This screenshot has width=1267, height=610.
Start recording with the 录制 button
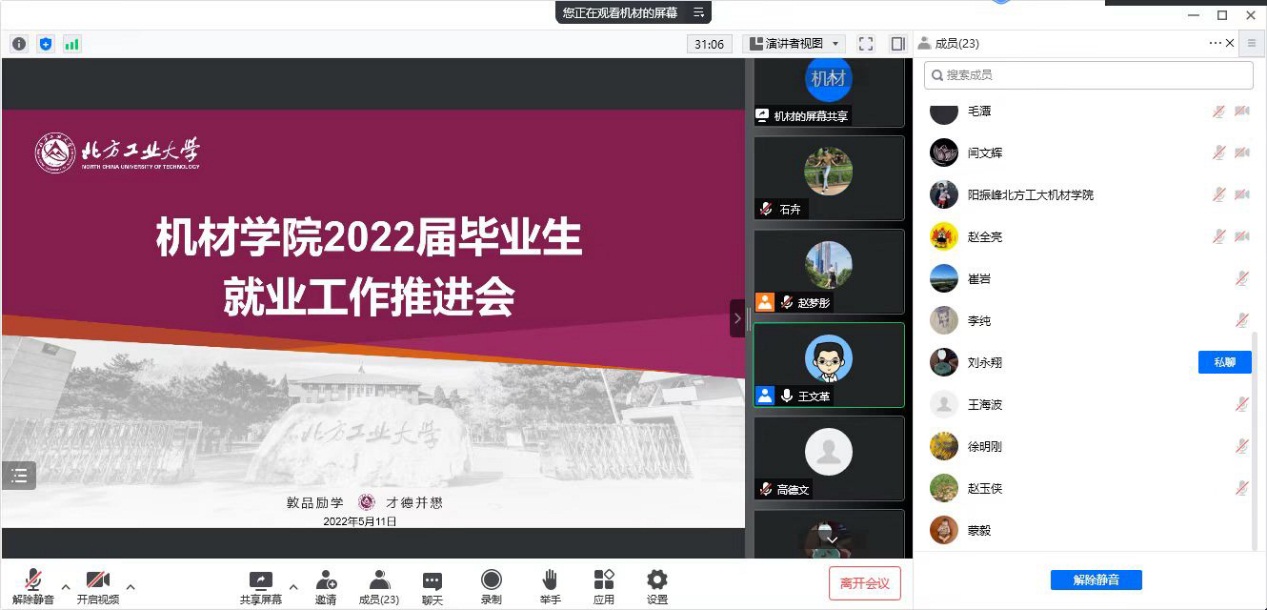click(491, 586)
